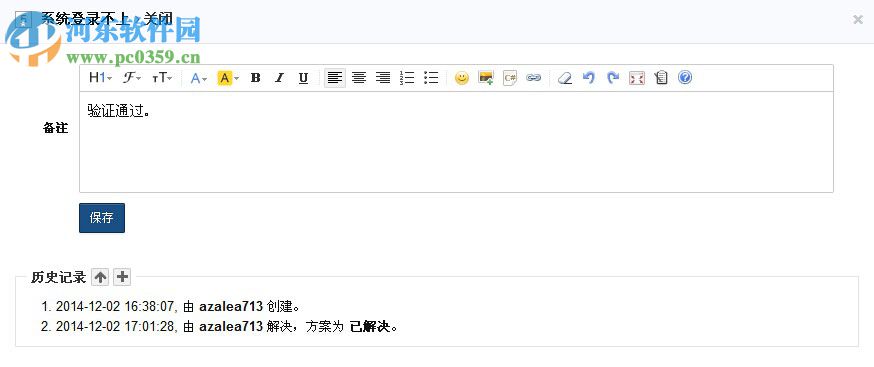Screen dimensions: 874x367
Task: Align text right
Action: coord(383,78)
